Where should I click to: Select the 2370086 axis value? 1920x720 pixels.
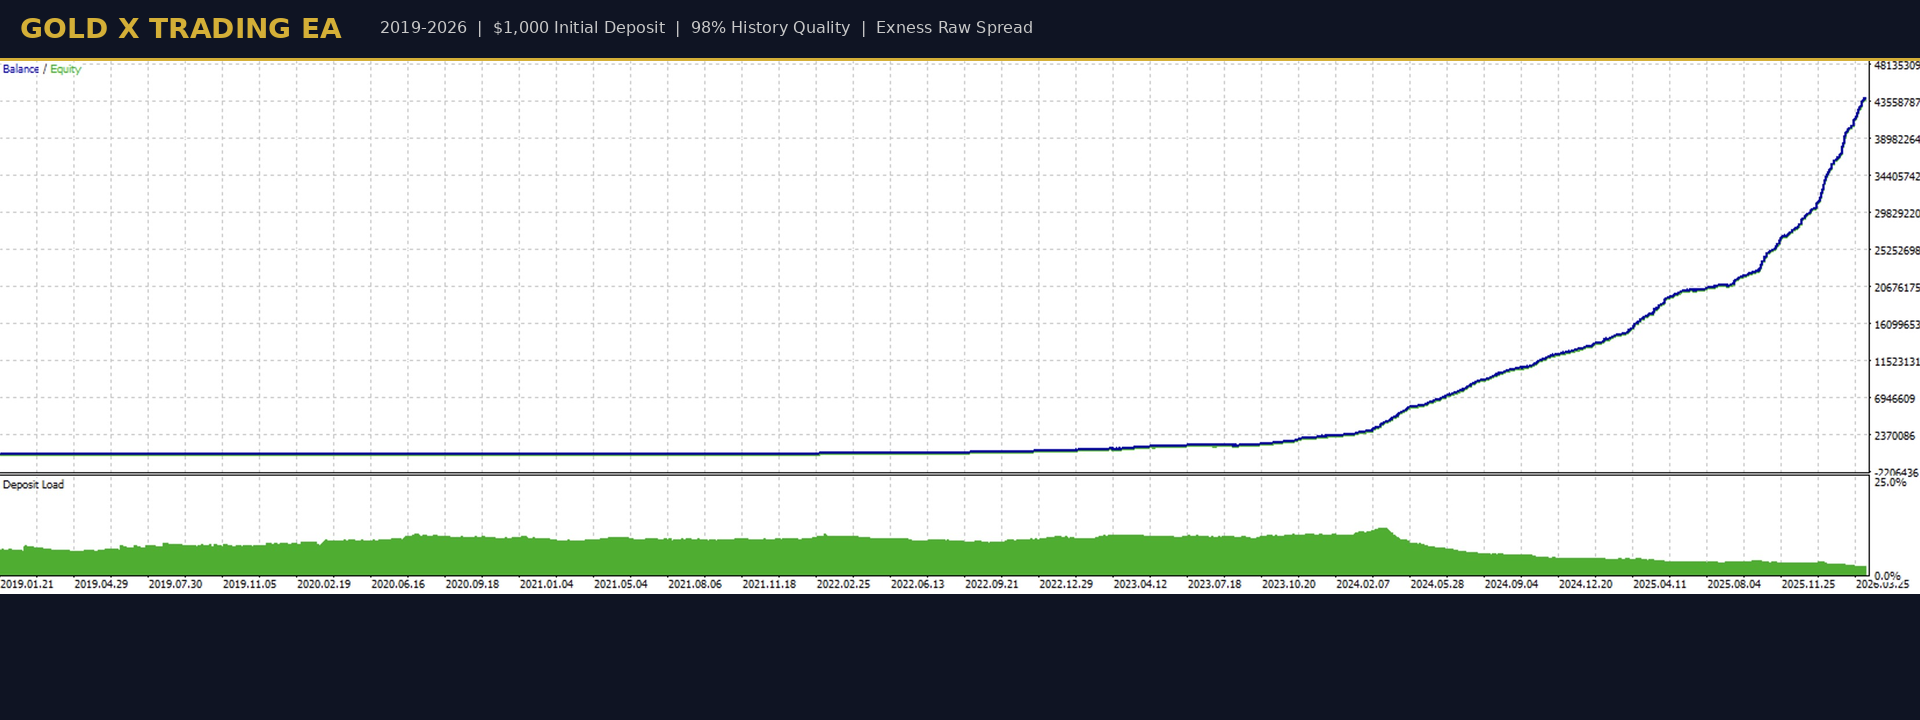pos(1894,436)
